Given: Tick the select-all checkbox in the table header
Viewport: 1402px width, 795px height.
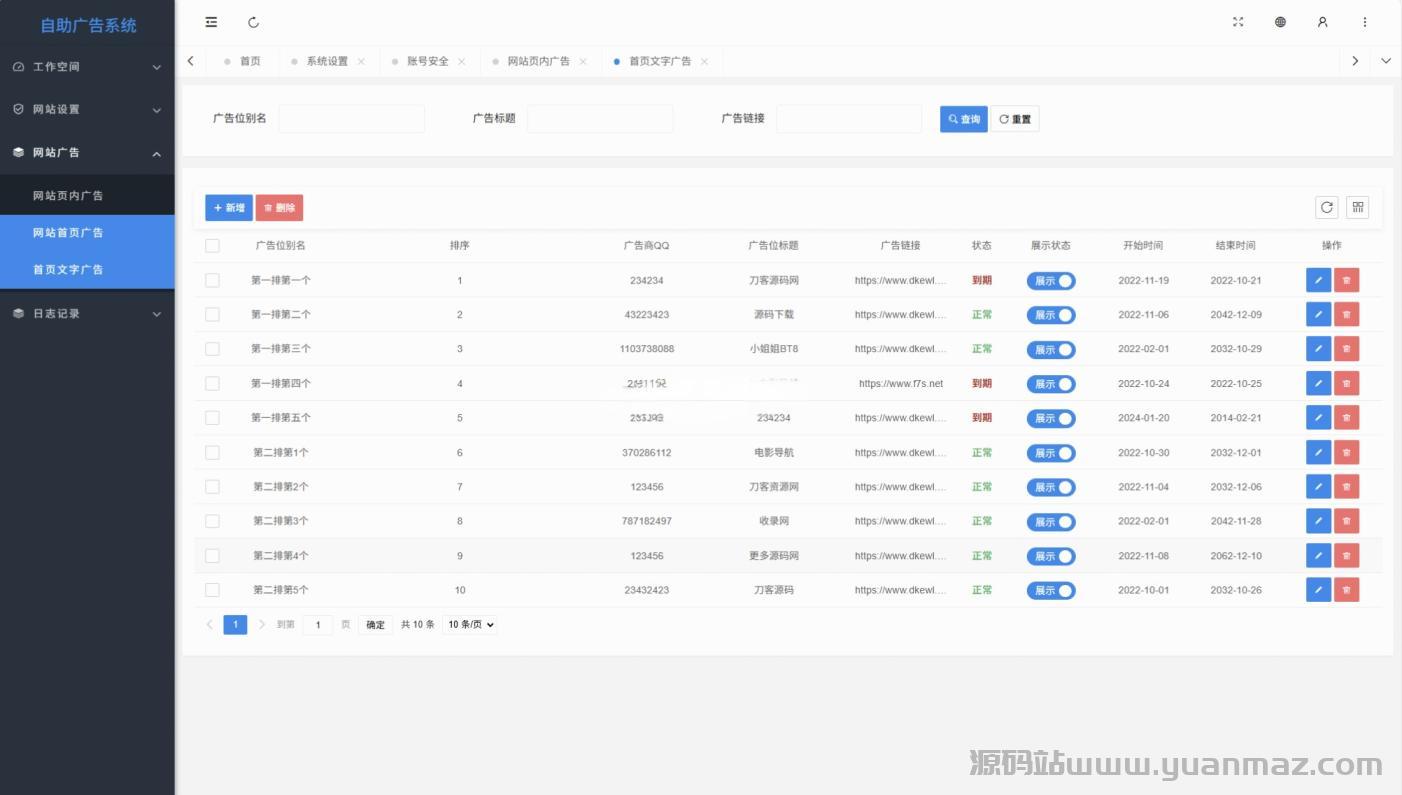Looking at the screenshot, I should pos(212,245).
